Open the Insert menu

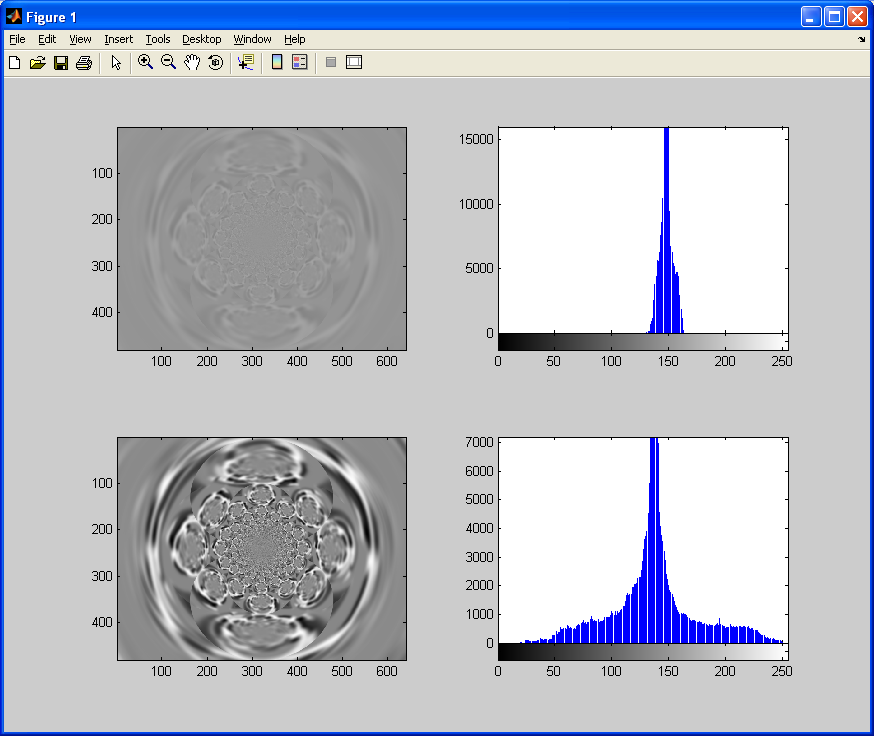point(119,39)
